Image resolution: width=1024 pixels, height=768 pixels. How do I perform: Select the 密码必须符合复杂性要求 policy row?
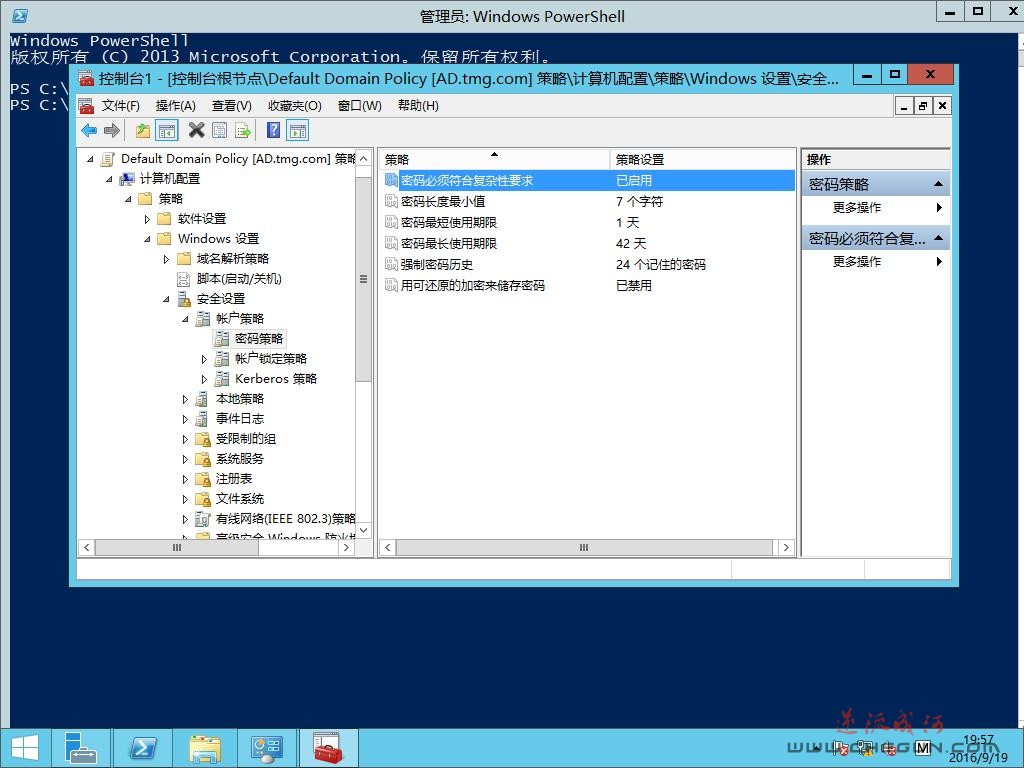[x=587, y=180]
